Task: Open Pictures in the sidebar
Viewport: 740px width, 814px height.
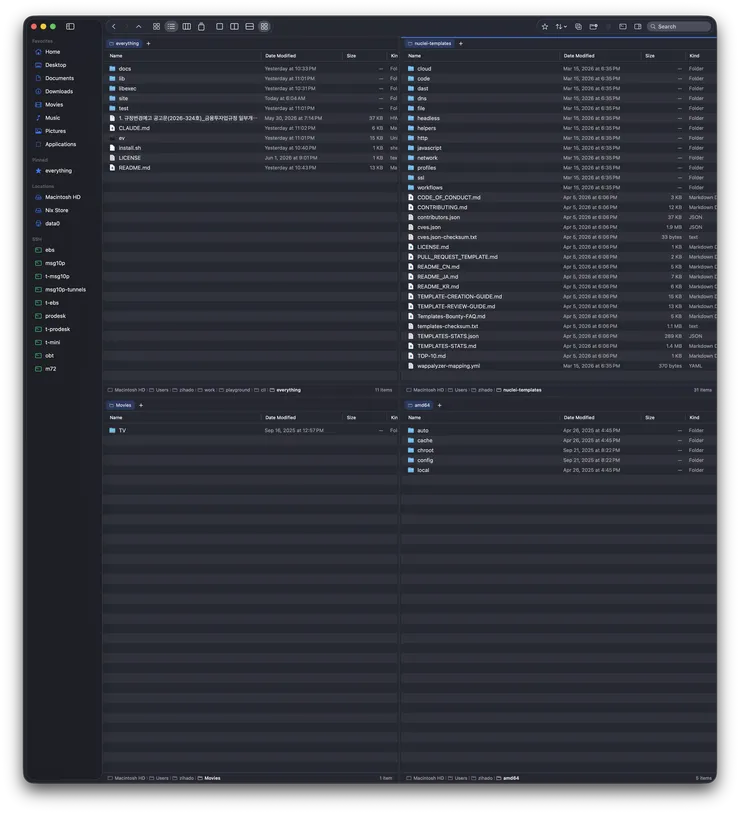Action: tap(55, 131)
